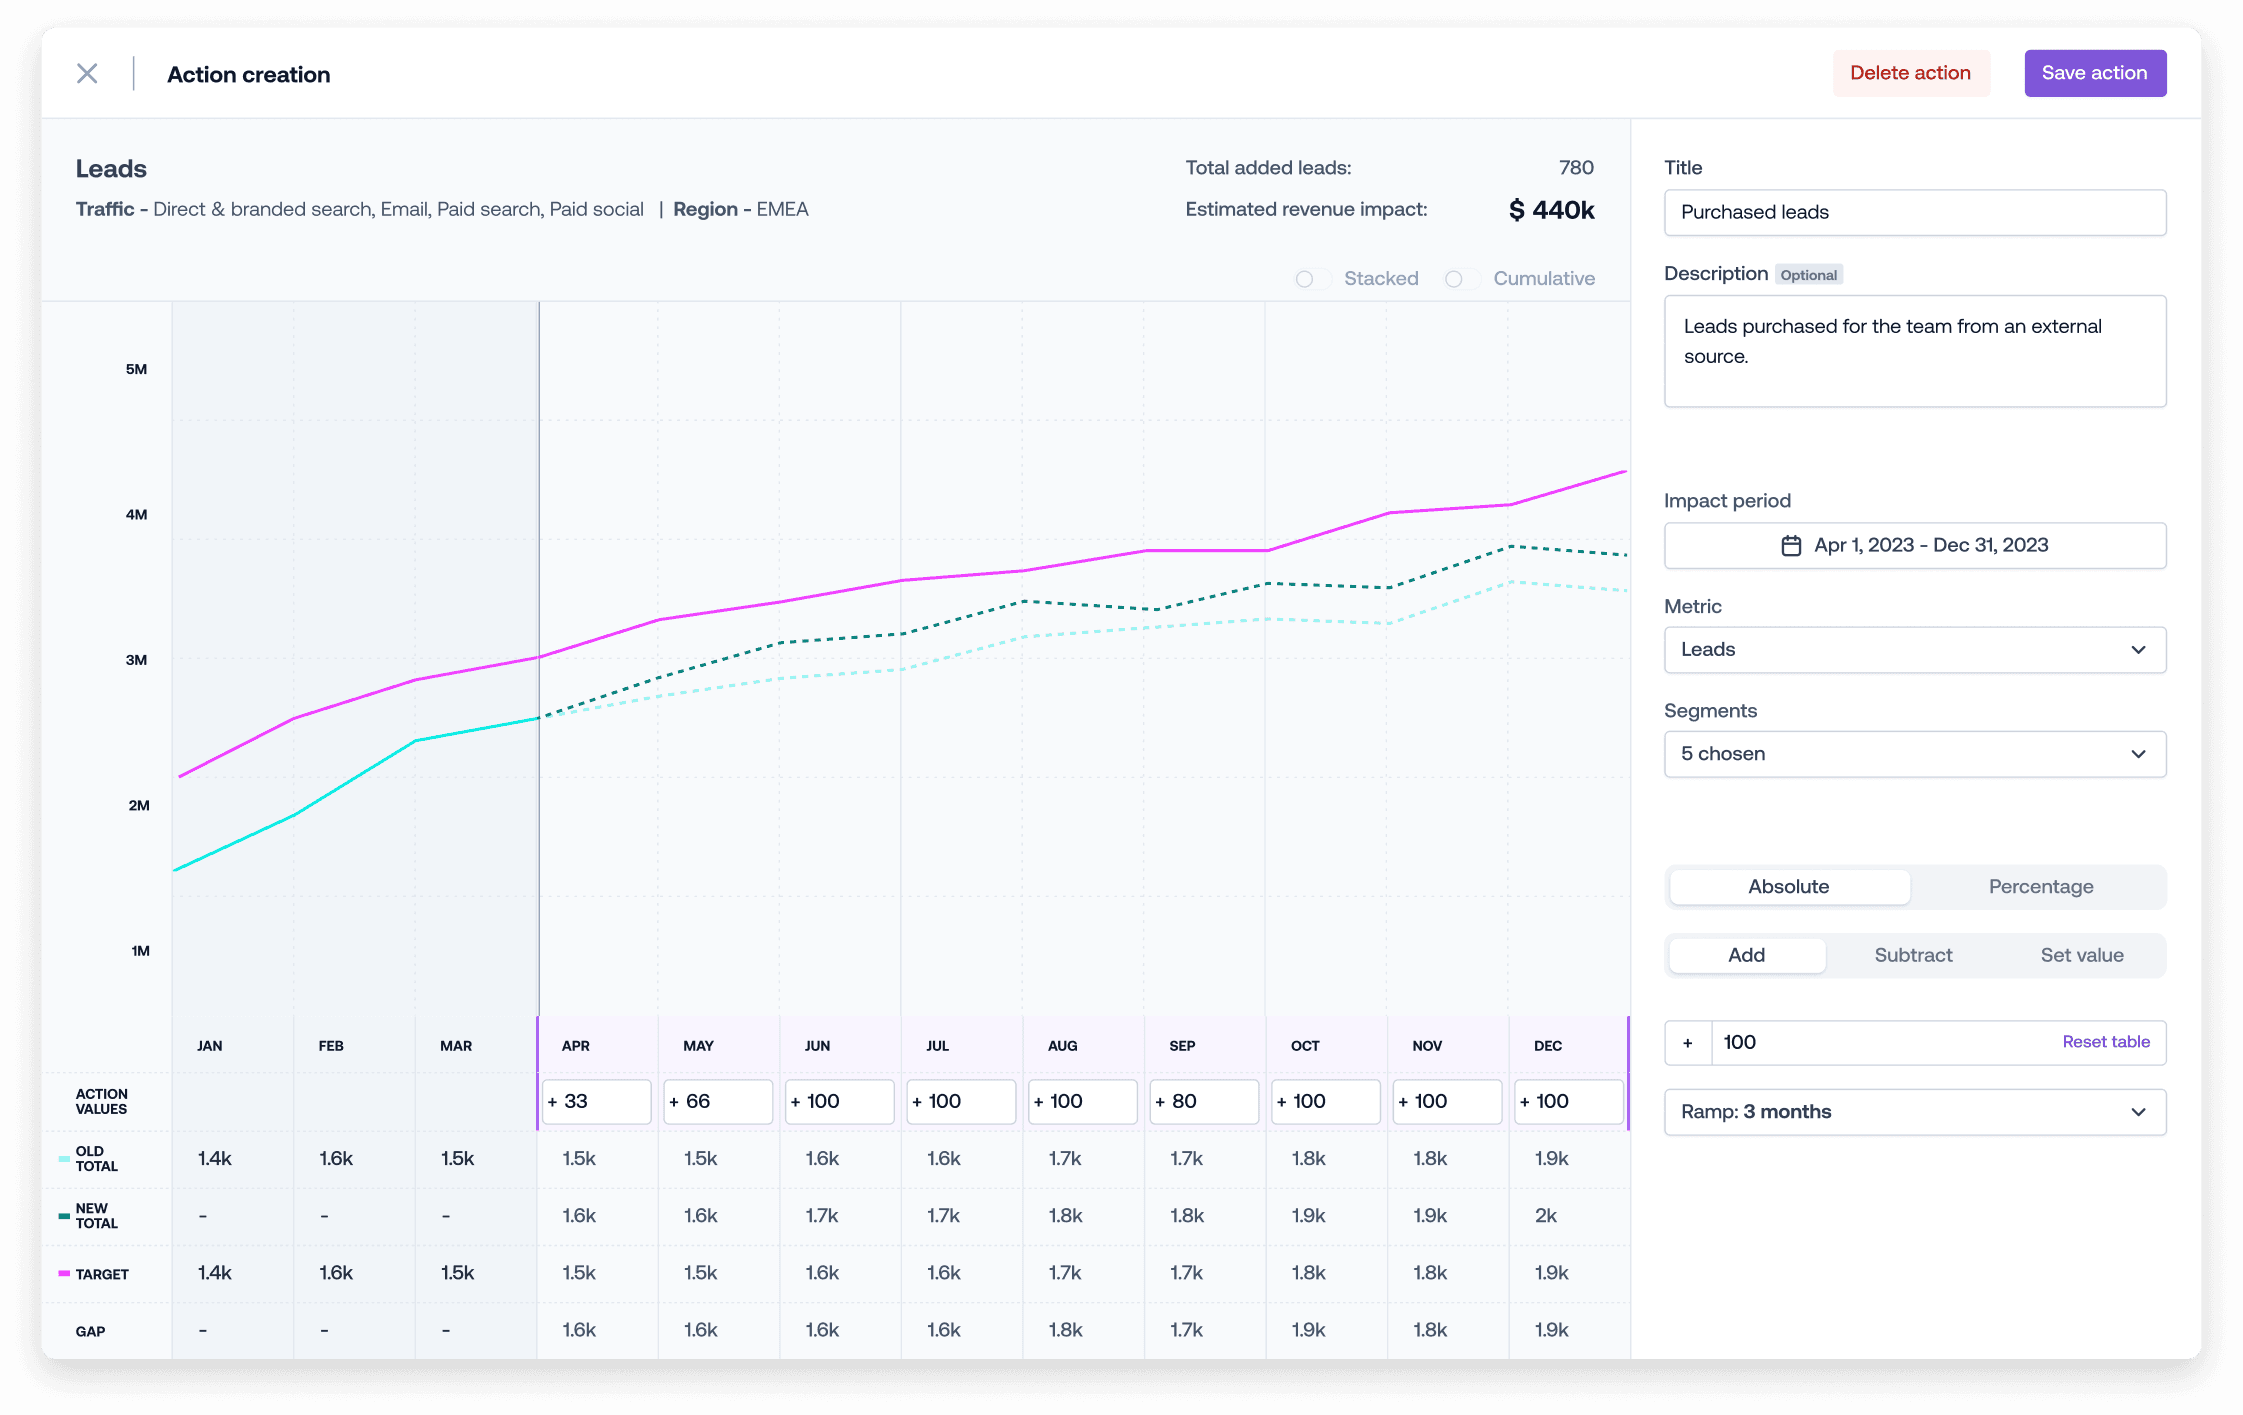Image resolution: width=2243 pixels, height=1415 pixels.
Task: Enable the Stacked toggle
Action: point(1312,279)
